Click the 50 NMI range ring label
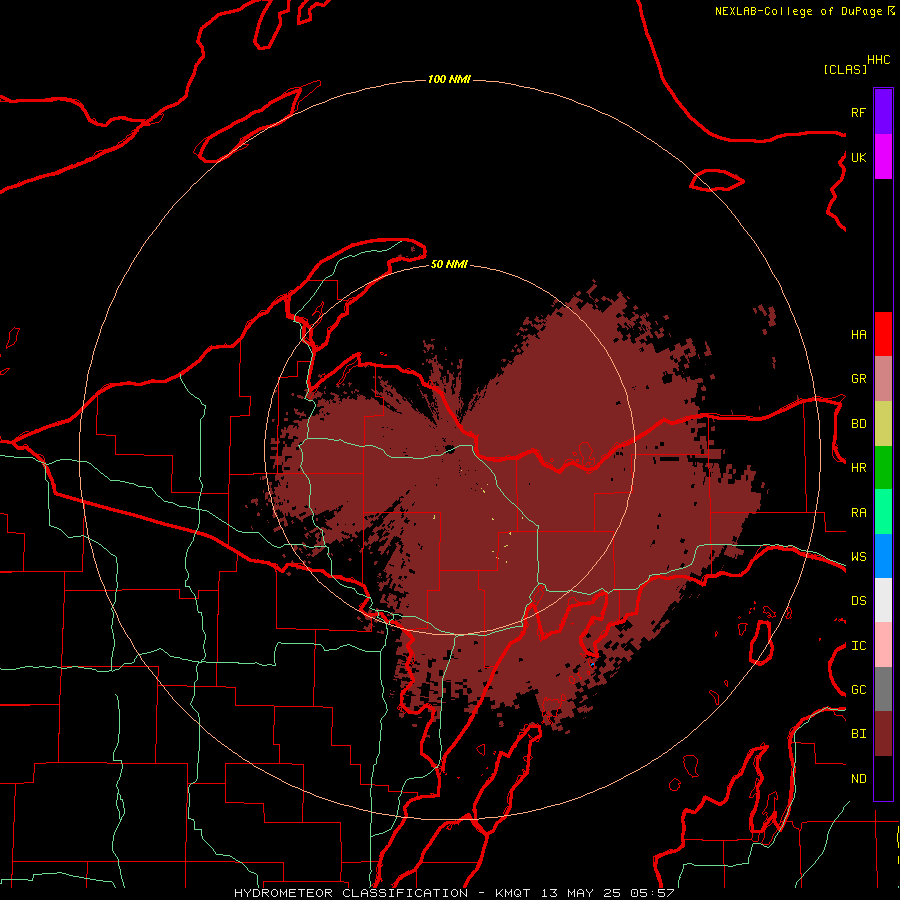 click(449, 264)
